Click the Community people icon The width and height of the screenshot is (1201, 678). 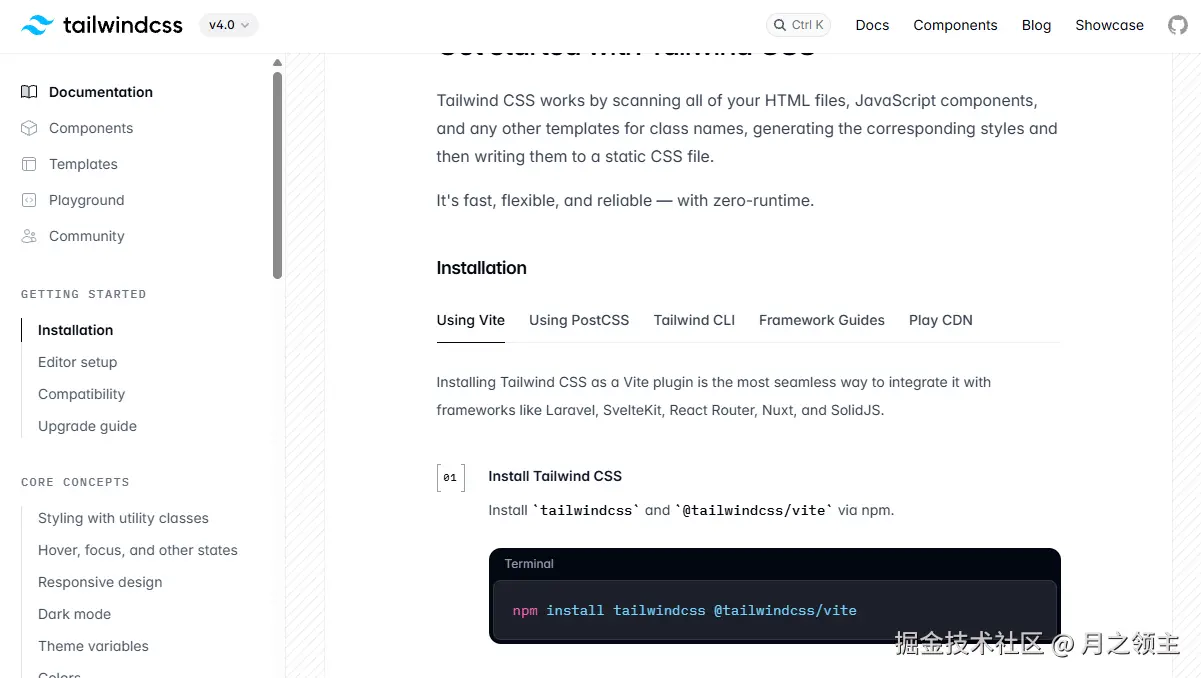29,236
